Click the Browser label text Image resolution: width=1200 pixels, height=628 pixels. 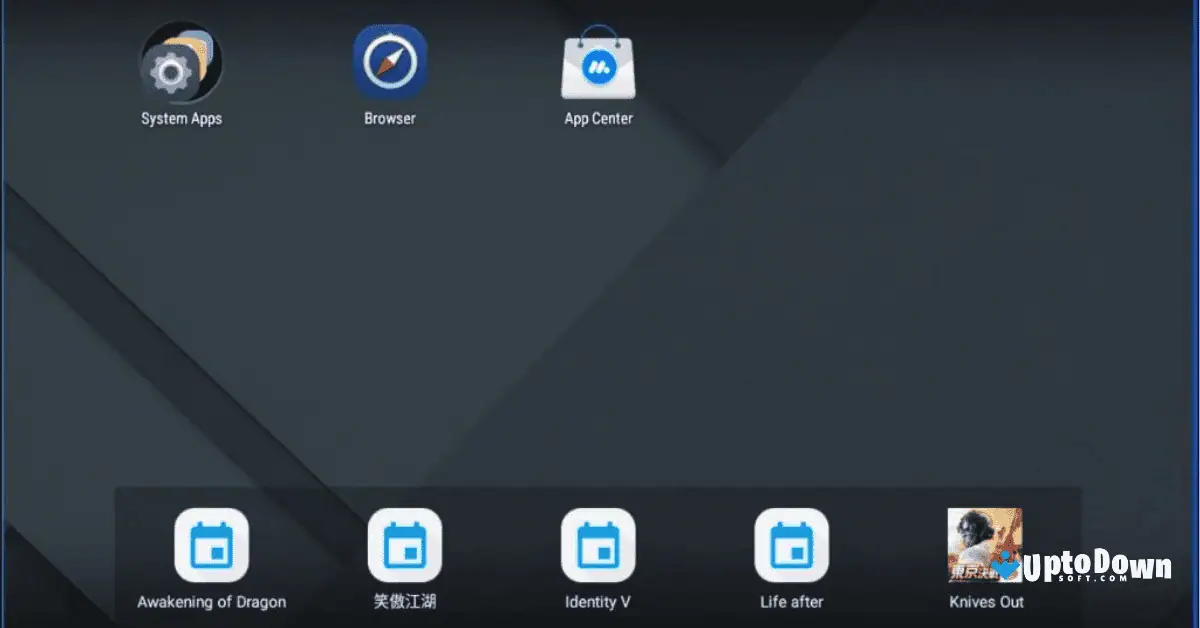point(389,117)
